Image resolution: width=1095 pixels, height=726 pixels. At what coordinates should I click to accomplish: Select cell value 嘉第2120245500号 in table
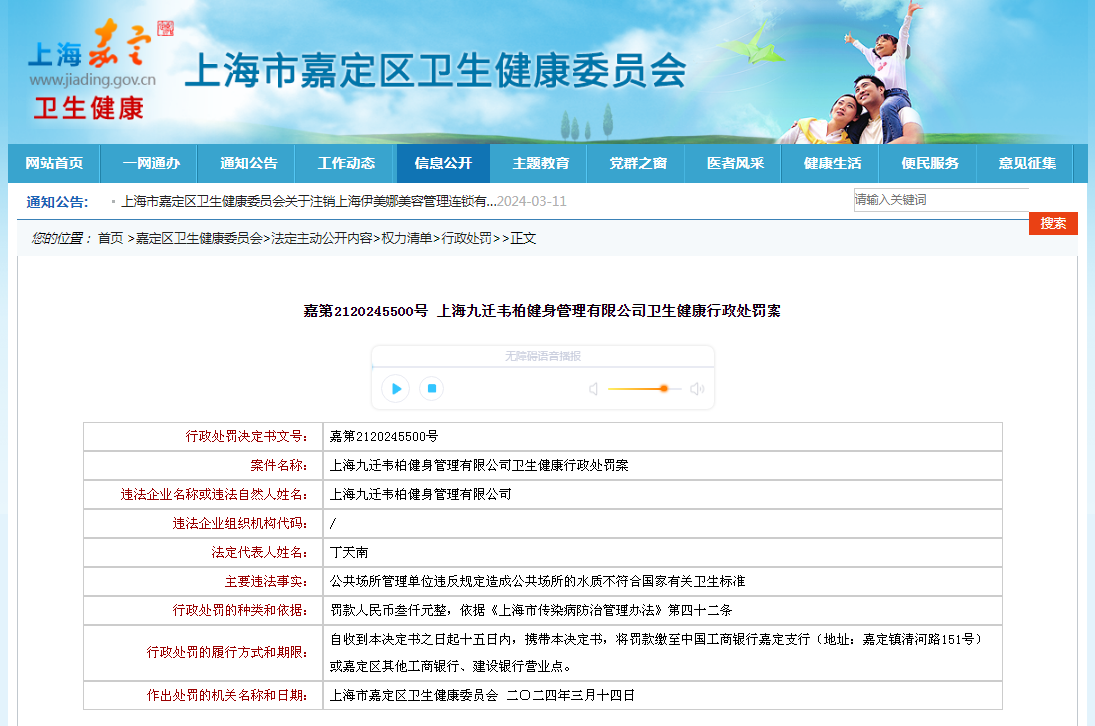pos(383,437)
